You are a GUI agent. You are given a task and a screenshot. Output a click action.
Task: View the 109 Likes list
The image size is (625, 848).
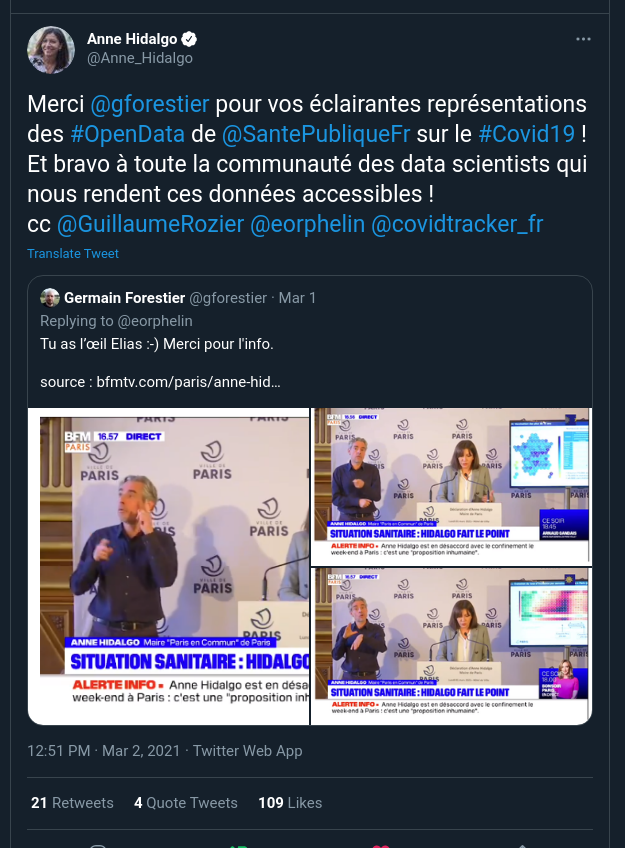tap(289, 803)
